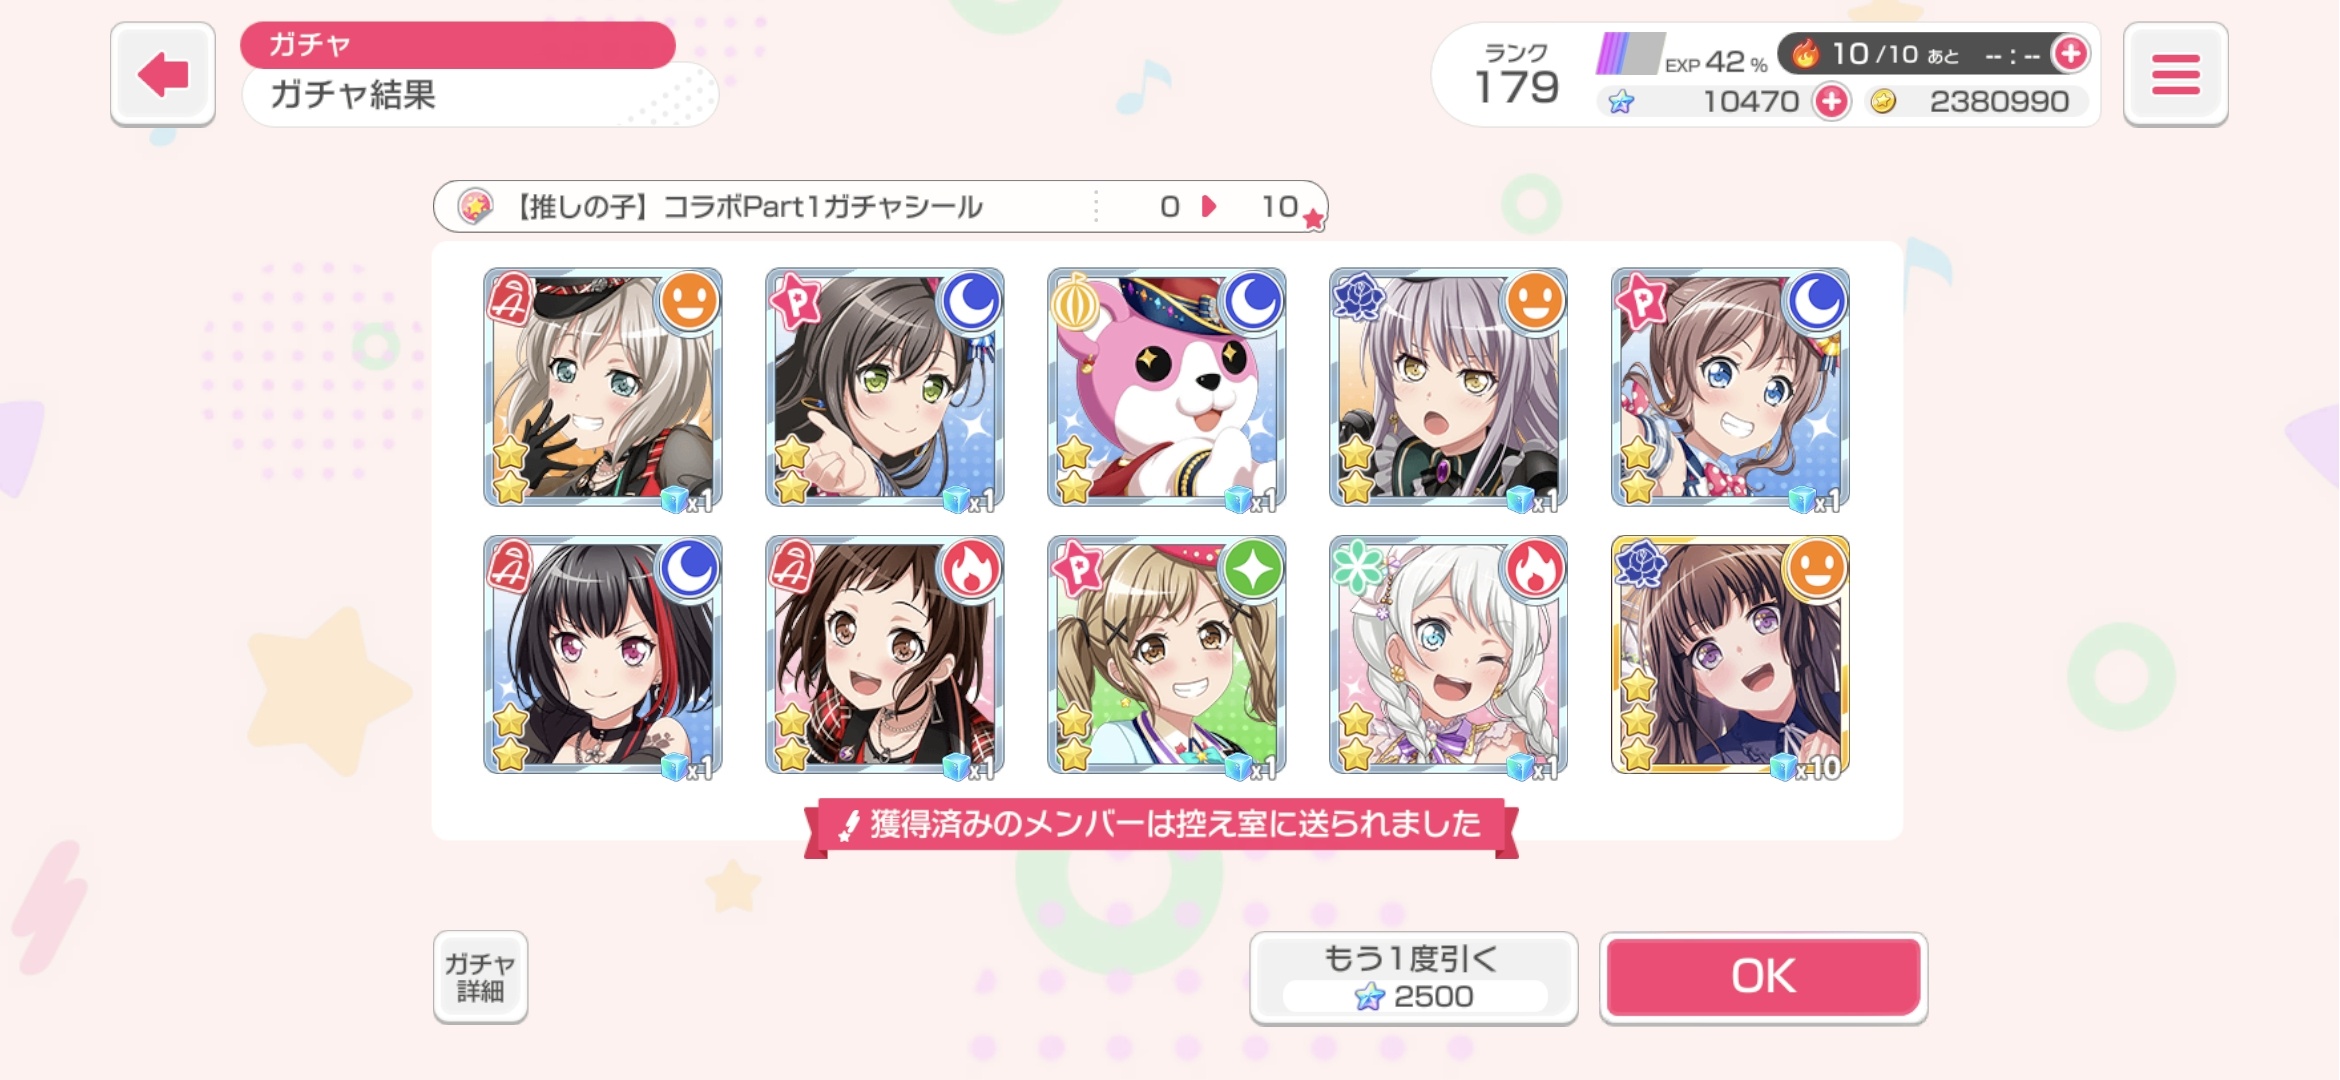
Task: Tap the red back arrow button
Action: pos(163,74)
